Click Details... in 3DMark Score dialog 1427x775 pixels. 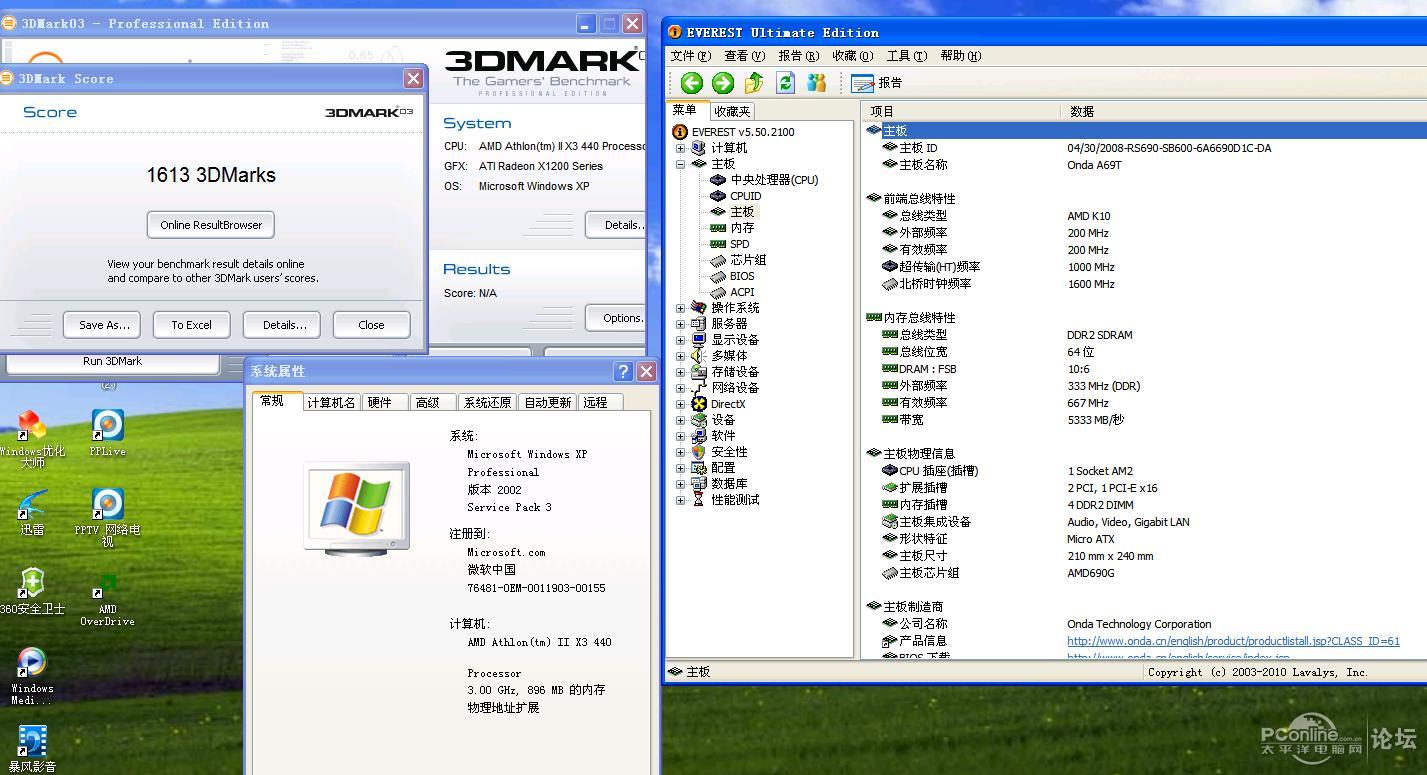click(284, 325)
